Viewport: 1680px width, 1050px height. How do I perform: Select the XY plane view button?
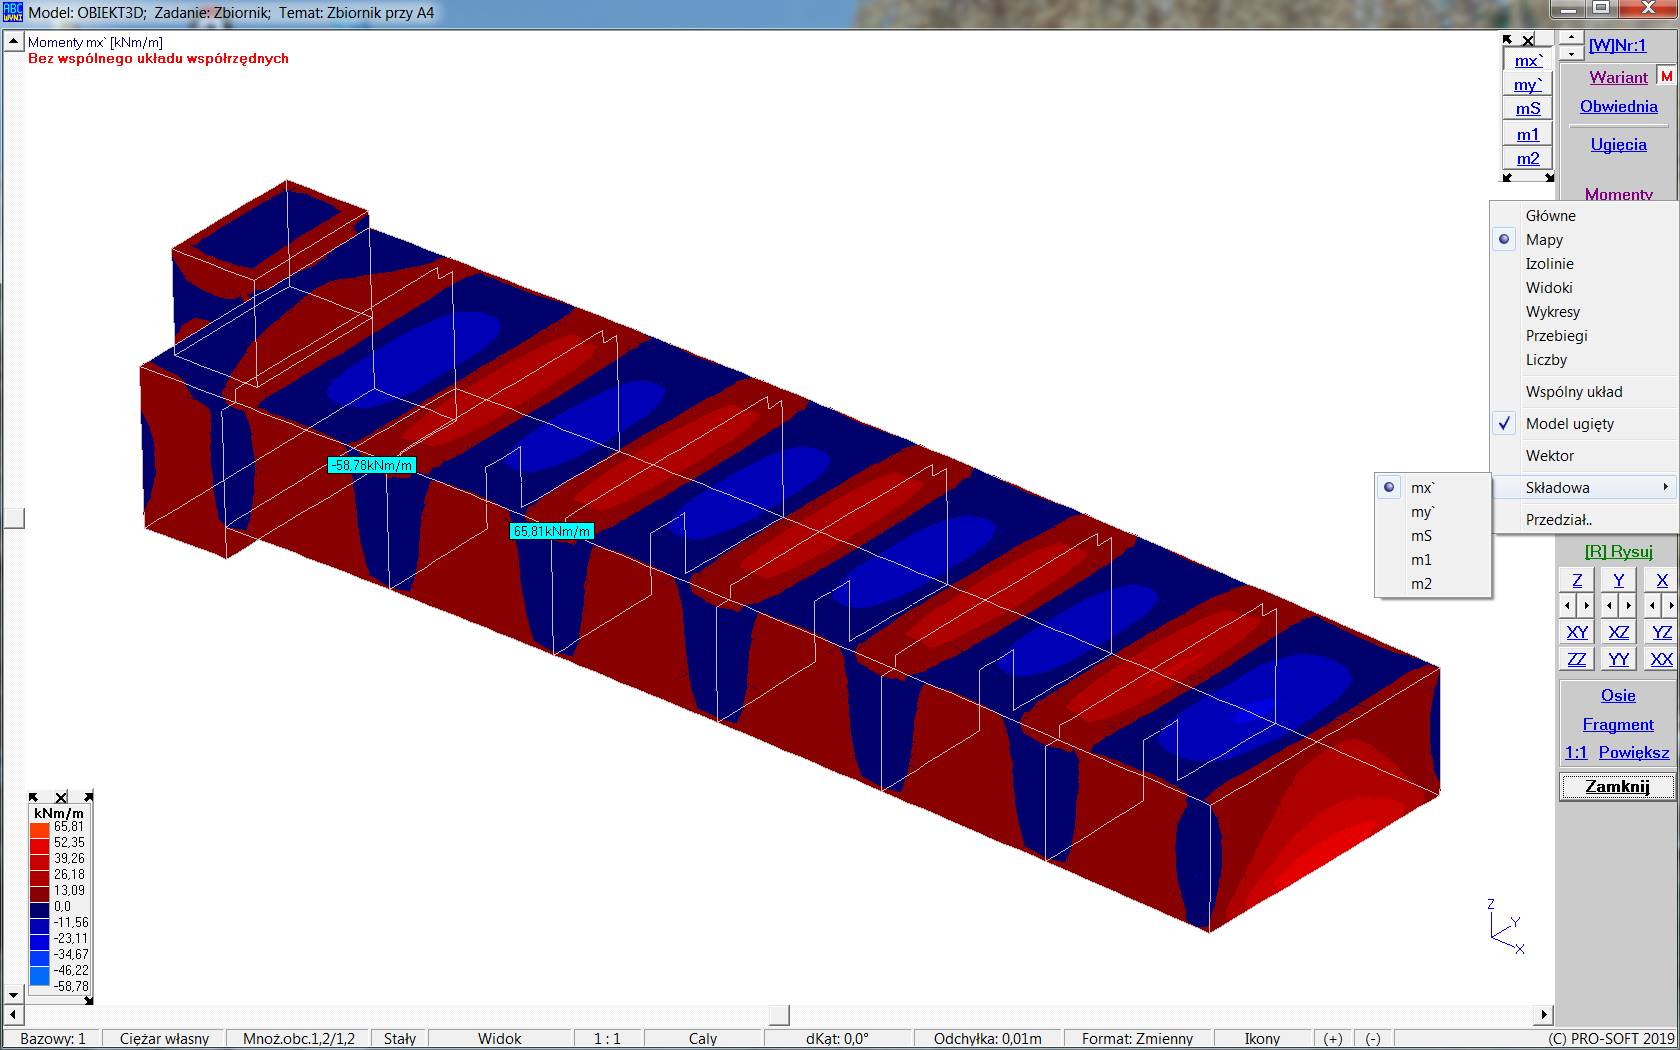(x=1577, y=632)
